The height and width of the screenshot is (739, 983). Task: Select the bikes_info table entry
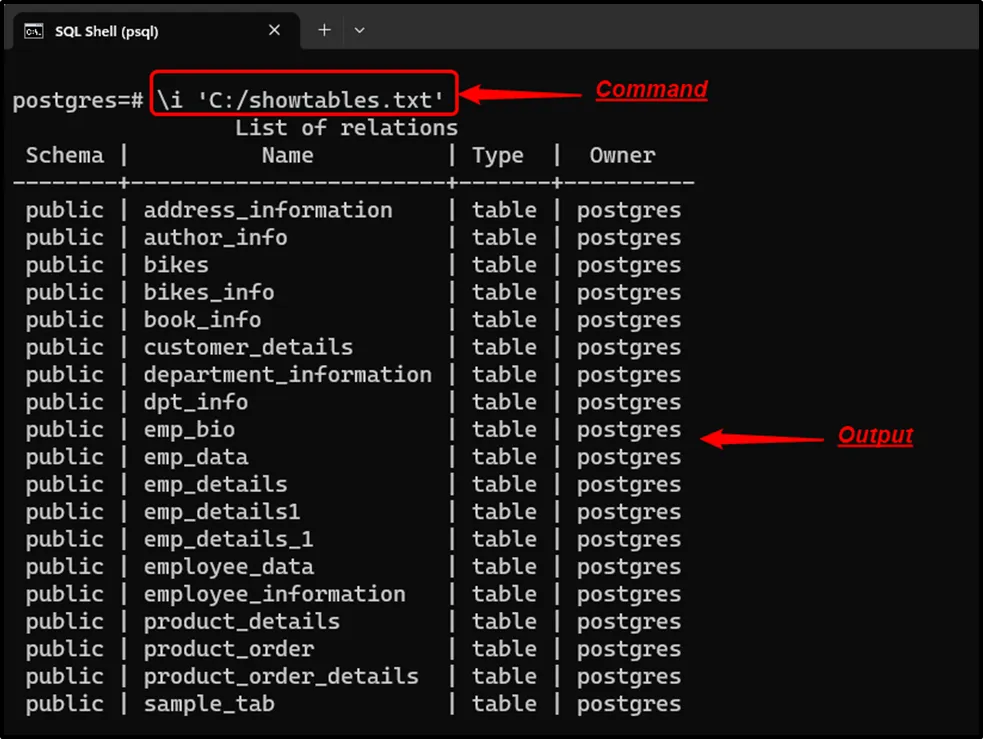209,293
